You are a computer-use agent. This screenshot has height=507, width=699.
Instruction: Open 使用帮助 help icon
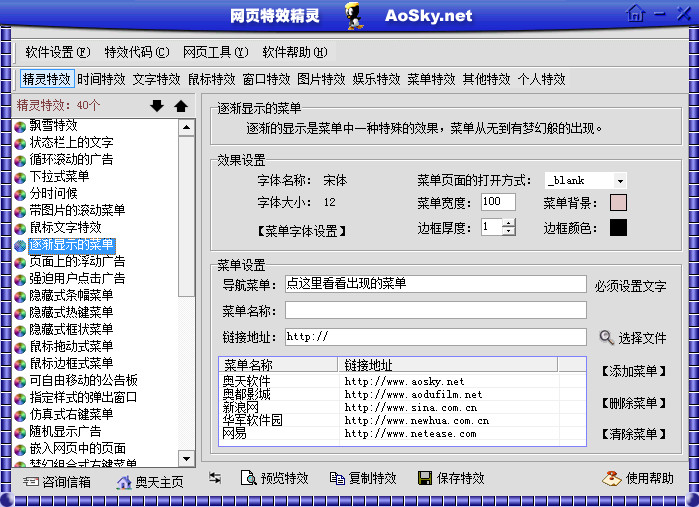[x=612, y=478]
